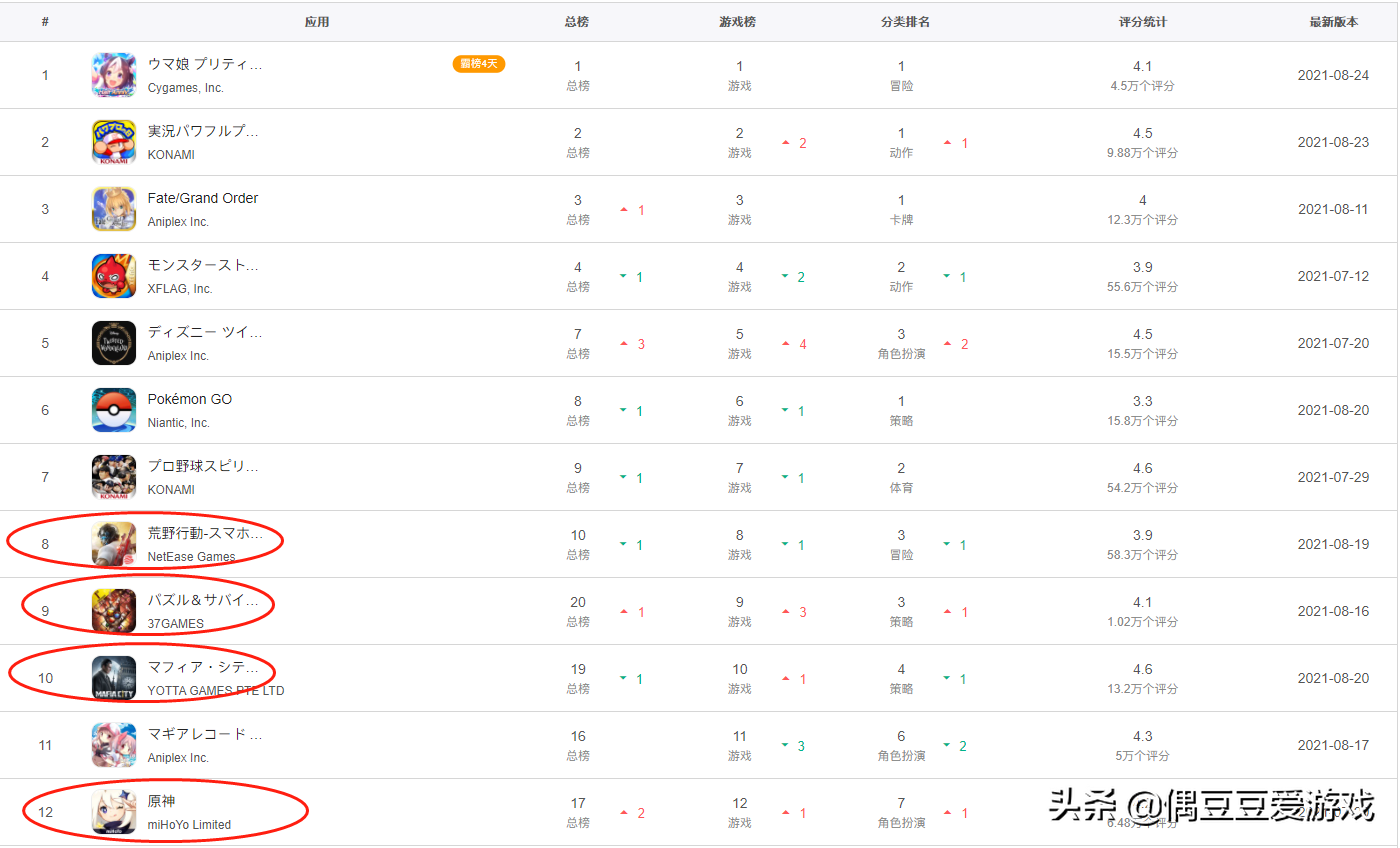Screen dimensions: 1400x848
Task: Open the マフィア・シテ title link
Action: point(203,667)
